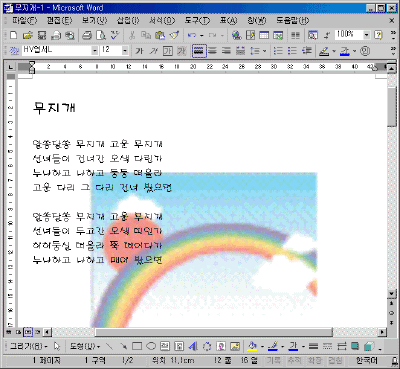Open the HV font name dropdown

(x=95, y=51)
